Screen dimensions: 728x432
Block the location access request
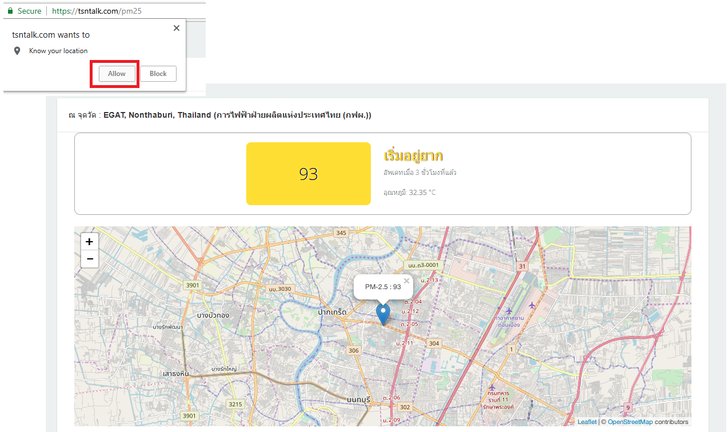pyautogui.click(x=158, y=74)
